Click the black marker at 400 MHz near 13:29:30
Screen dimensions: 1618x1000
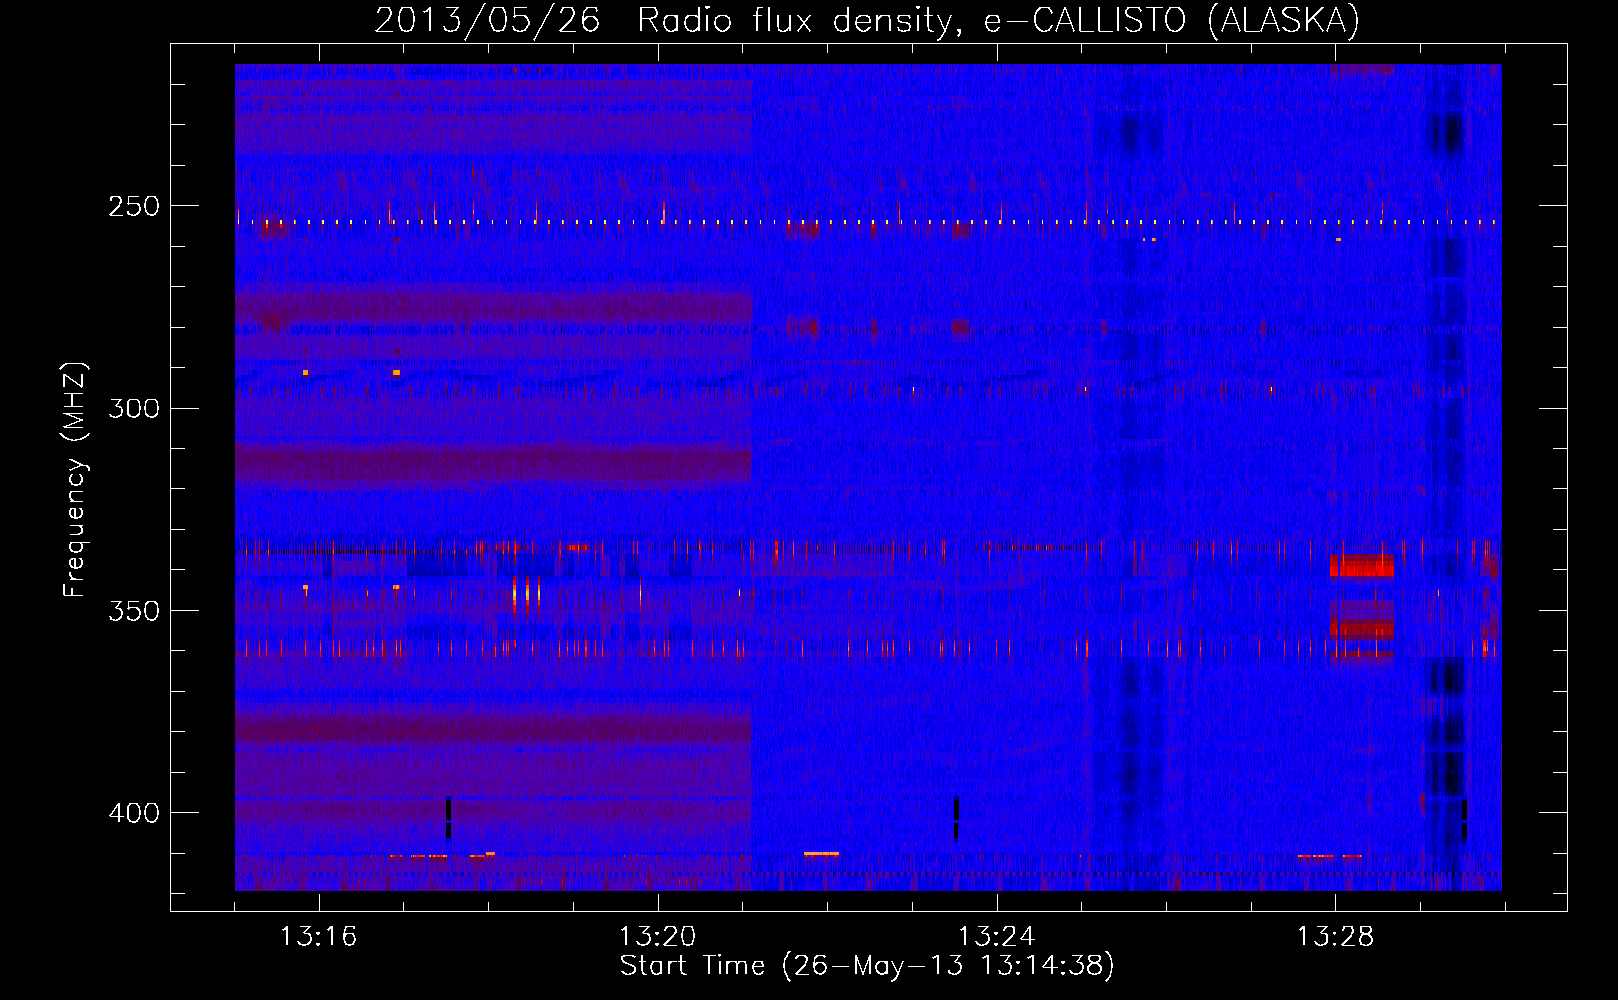[1464, 819]
